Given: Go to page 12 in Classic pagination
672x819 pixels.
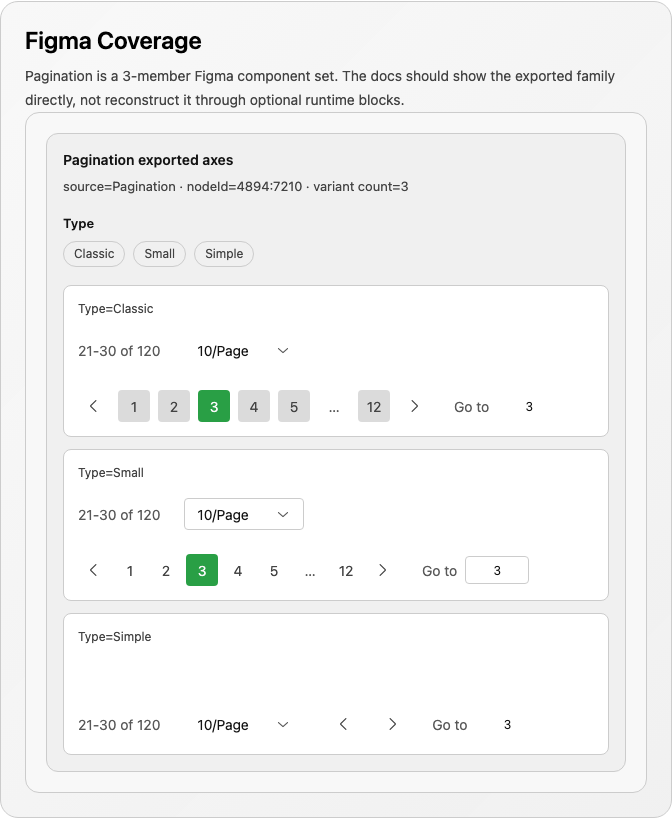Looking at the screenshot, I should tap(374, 406).
